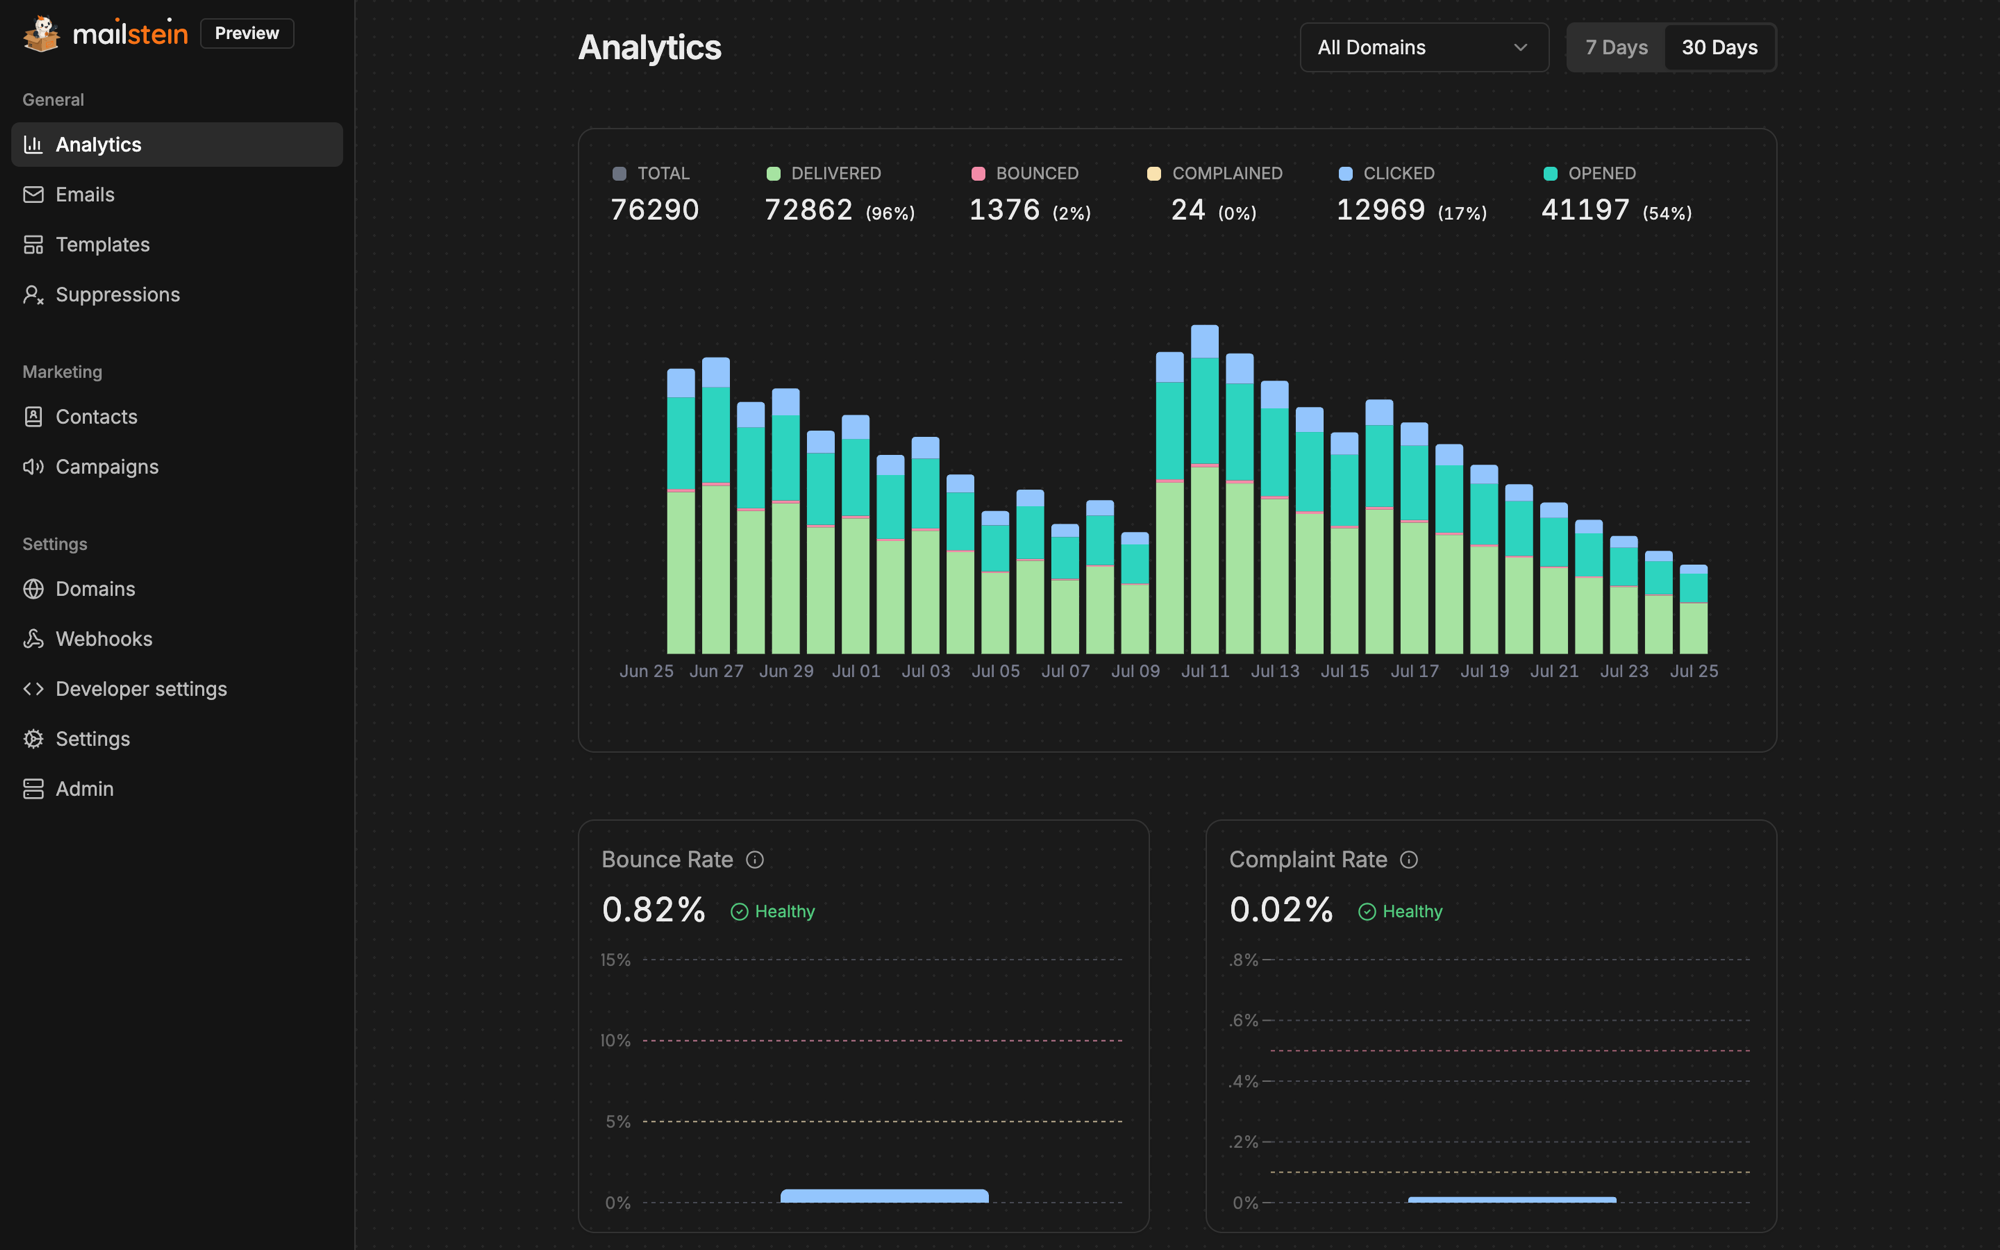Click the Jul 01 axis label
Screen dimensions: 2000x1250
856,671
